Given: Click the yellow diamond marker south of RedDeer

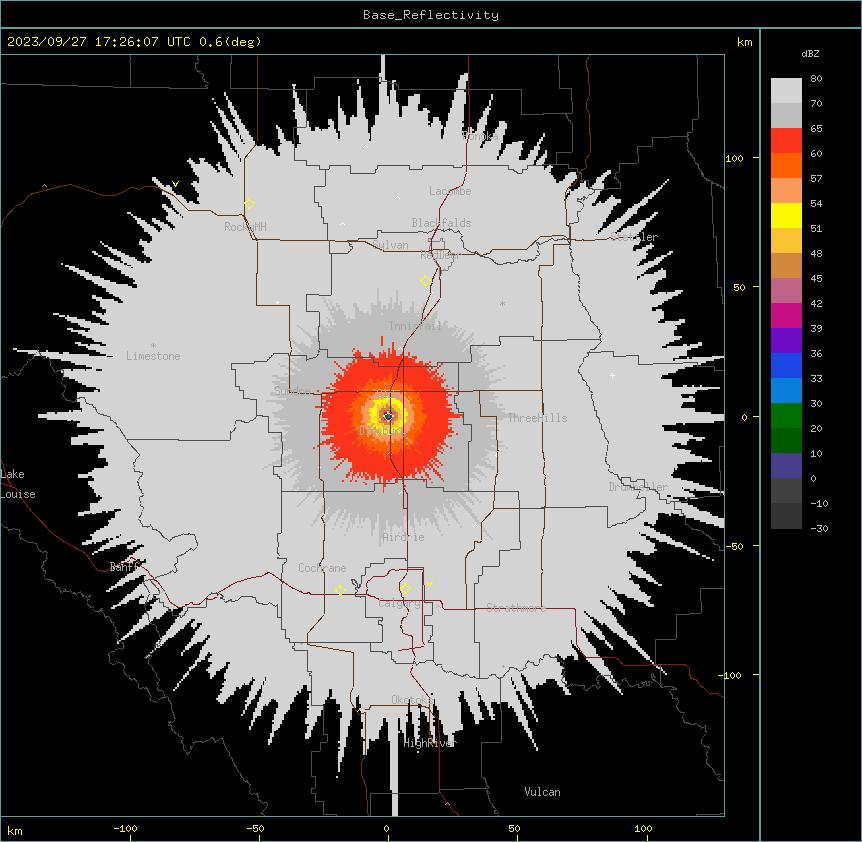Looking at the screenshot, I should pos(425,281).
